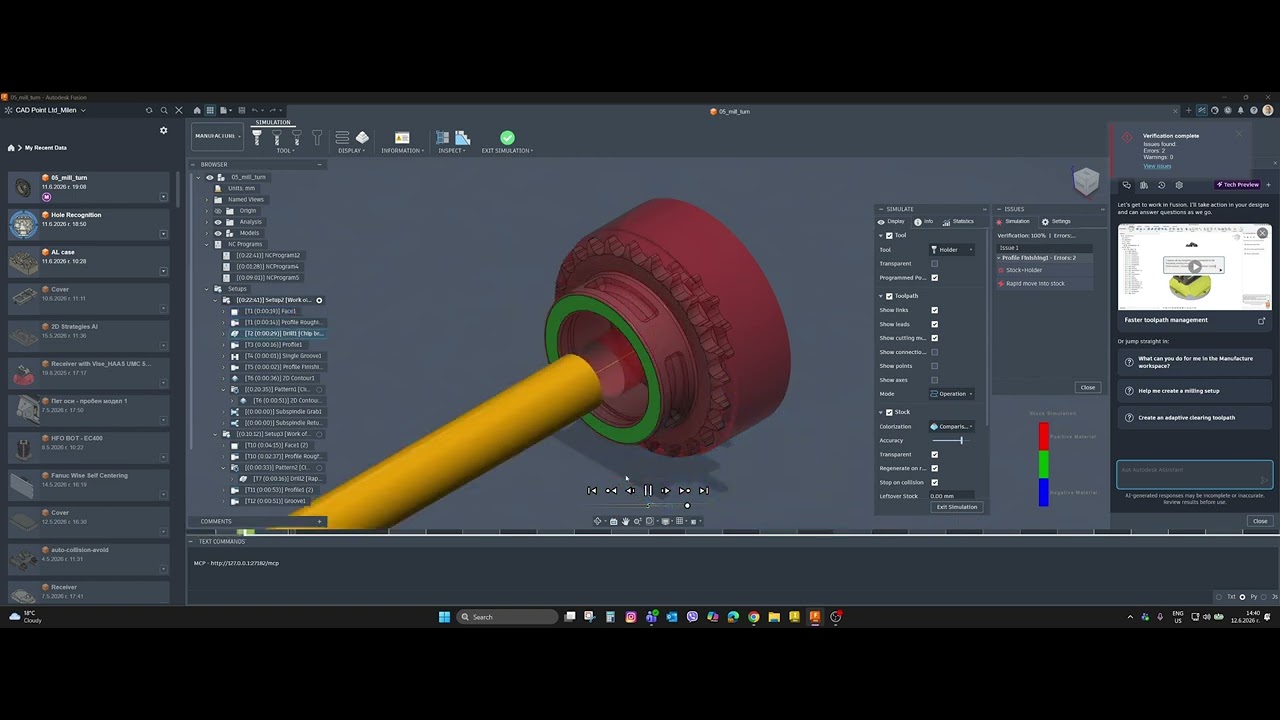1280x720 pixels.
Task: Open File Explorer from the taskbar
Action: [774, 617]
